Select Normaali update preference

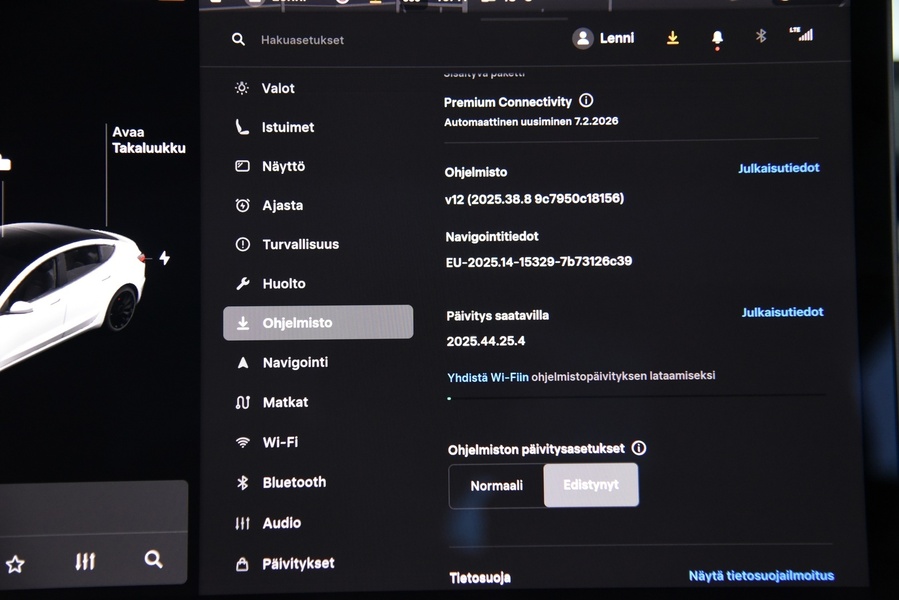point(497,486)
